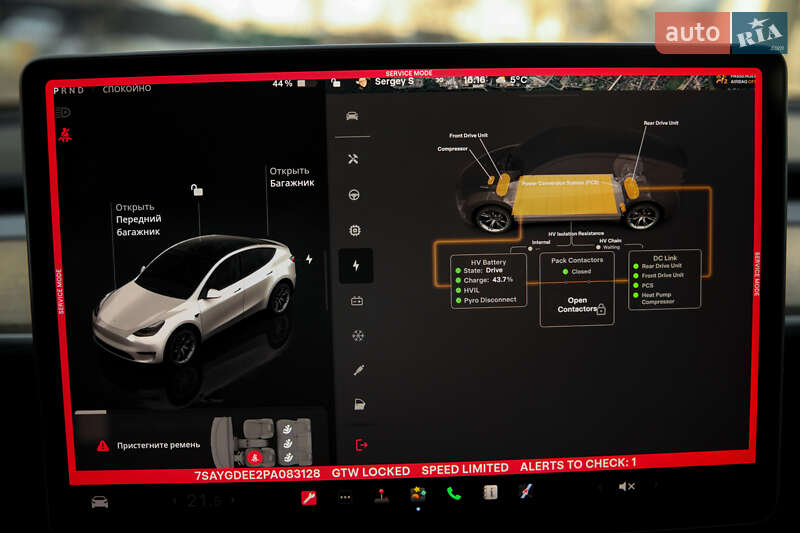
Task: Open the chassis gear-shaped service section
Action: (355, 231)
